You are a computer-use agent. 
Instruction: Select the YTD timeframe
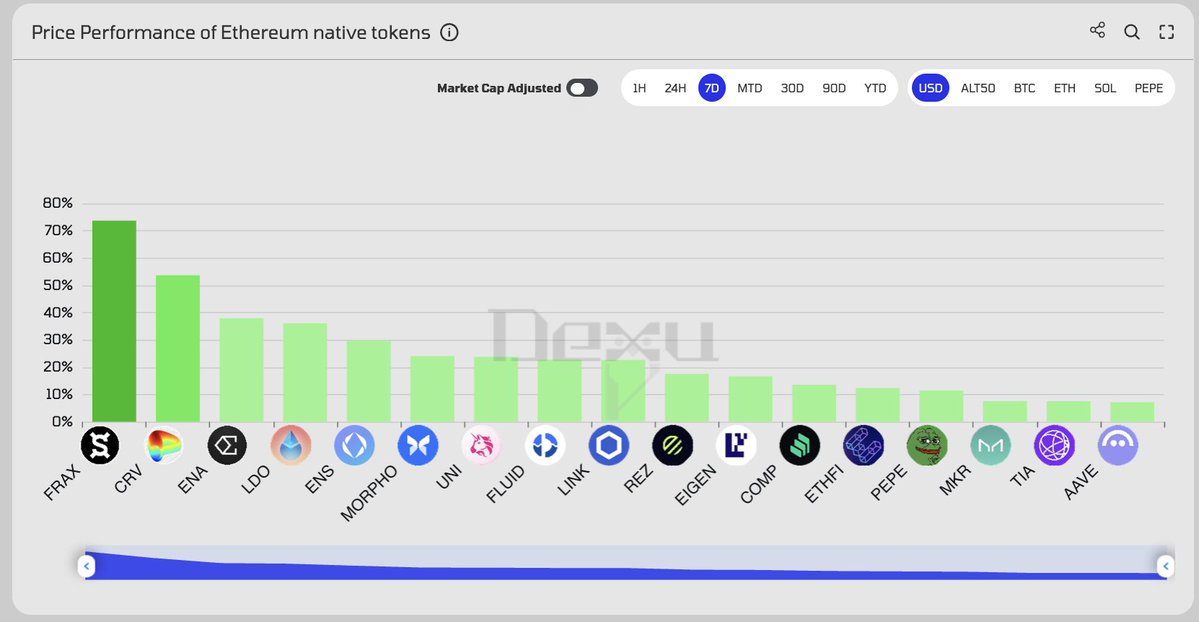click(875, 88)
